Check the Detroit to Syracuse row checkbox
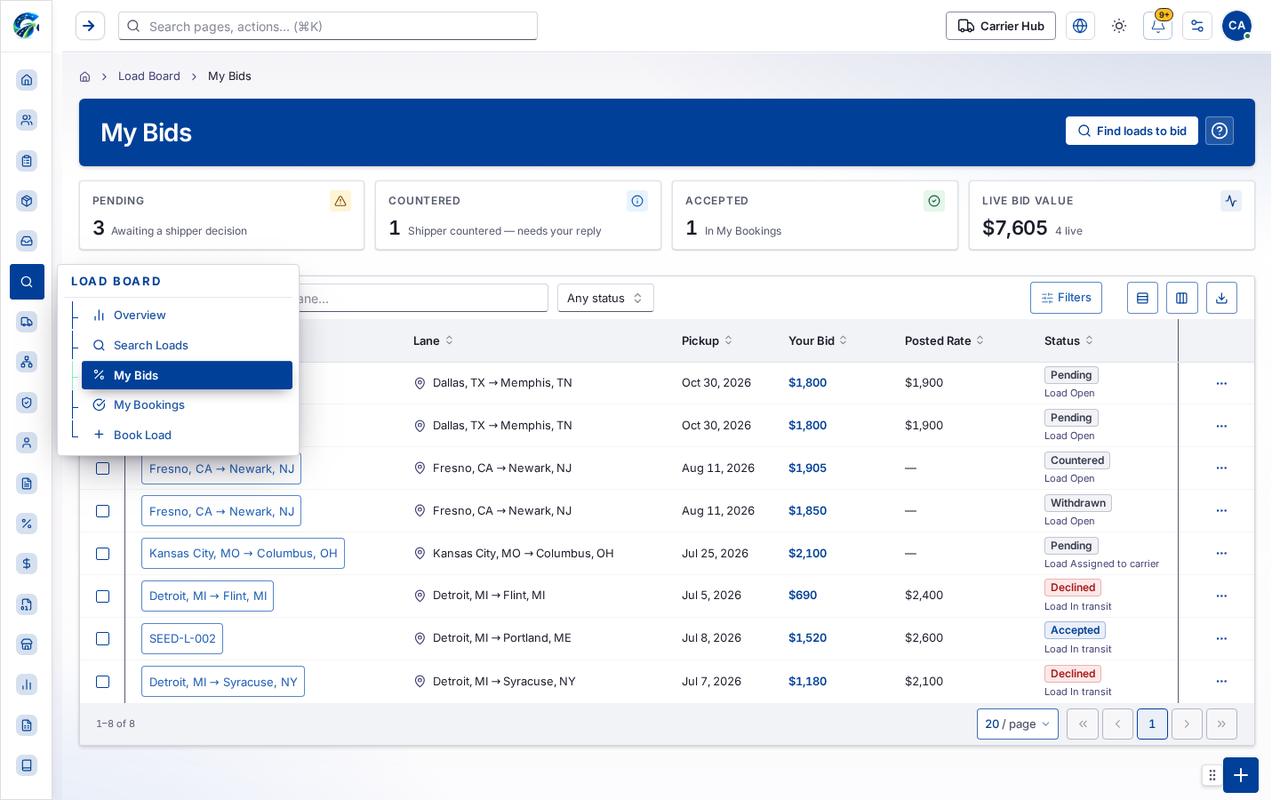1280x800 pixels. pyautogui.click(x=102, y=682)
